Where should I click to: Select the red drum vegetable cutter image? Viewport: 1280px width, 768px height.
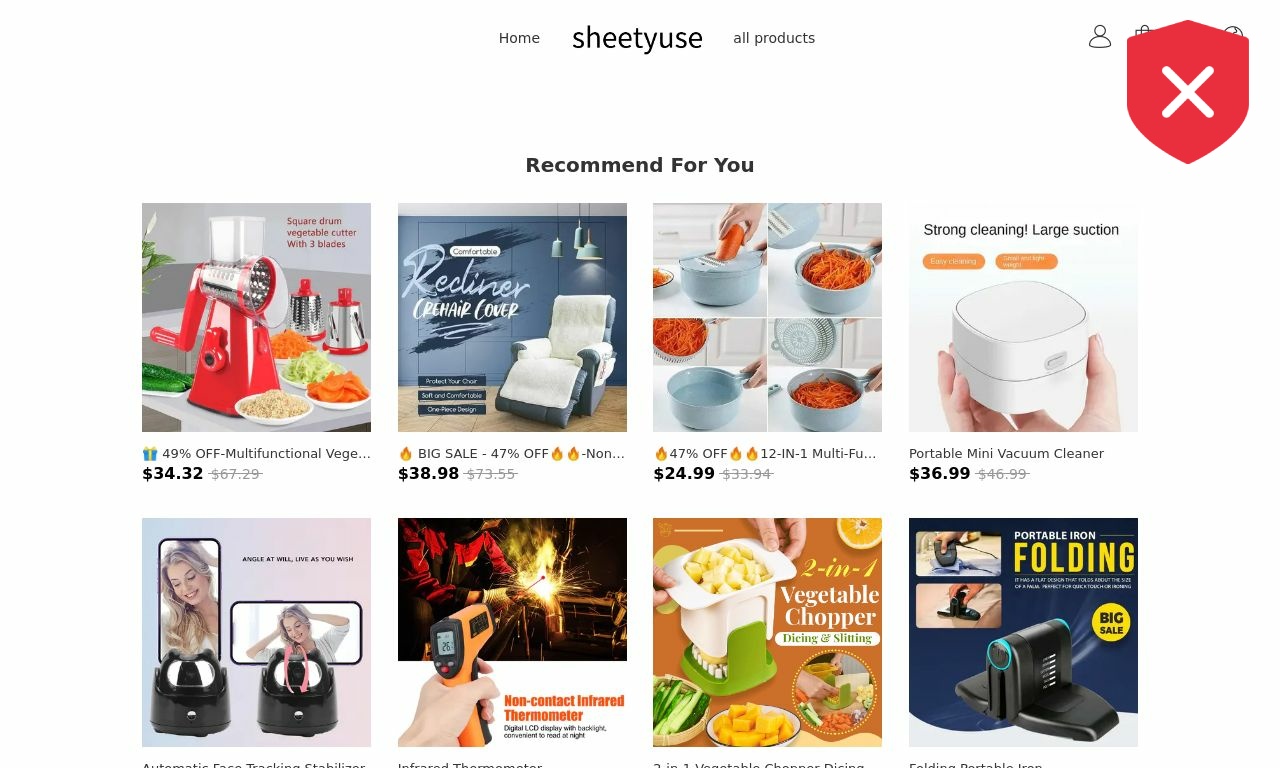(x=256, y=317)
